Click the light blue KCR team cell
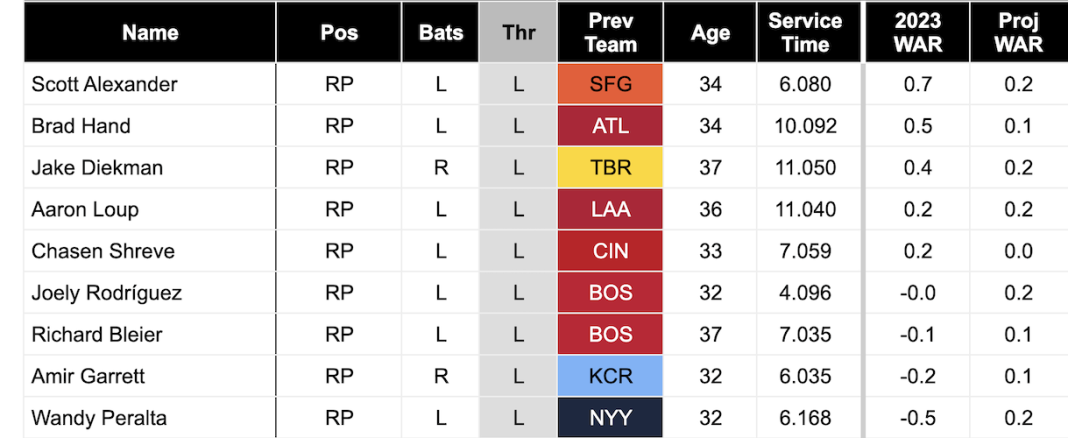The height and width of the screenshot is (438, 1068). [x=611, y=376]
